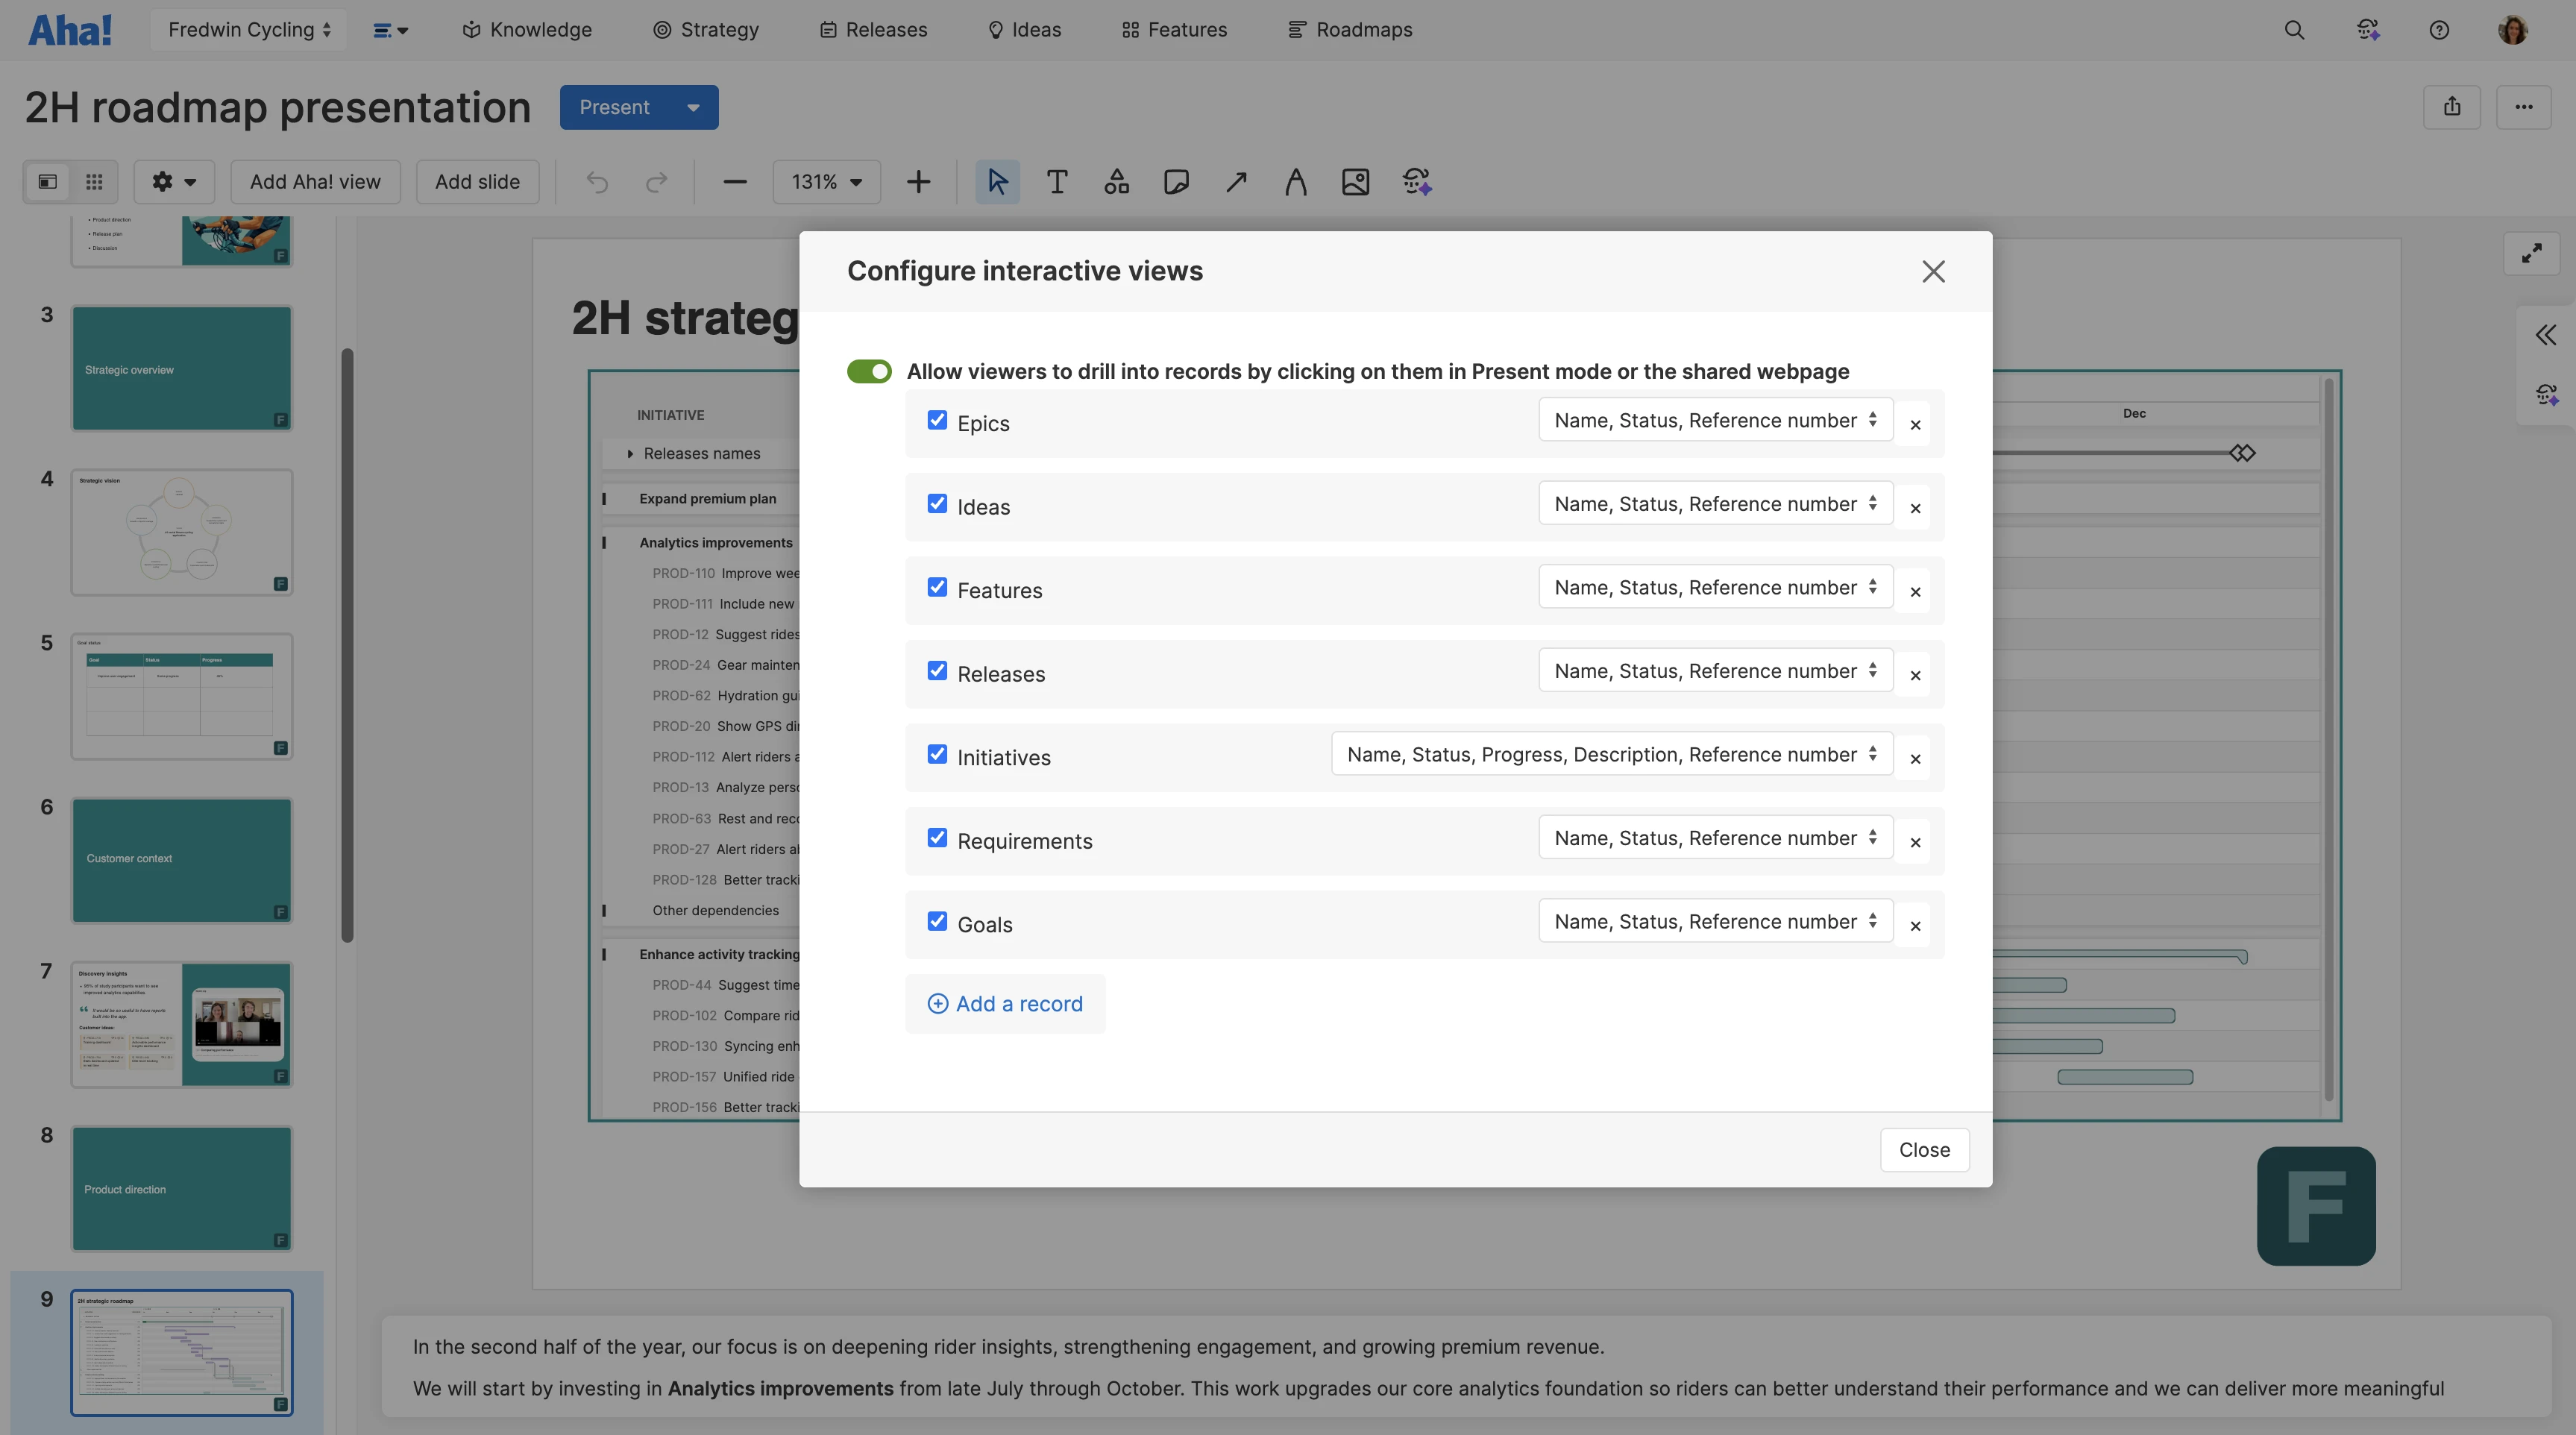The image size is (2576, 1435).
Task: Select the drawing pen tool
Action: click(1295, 182)
